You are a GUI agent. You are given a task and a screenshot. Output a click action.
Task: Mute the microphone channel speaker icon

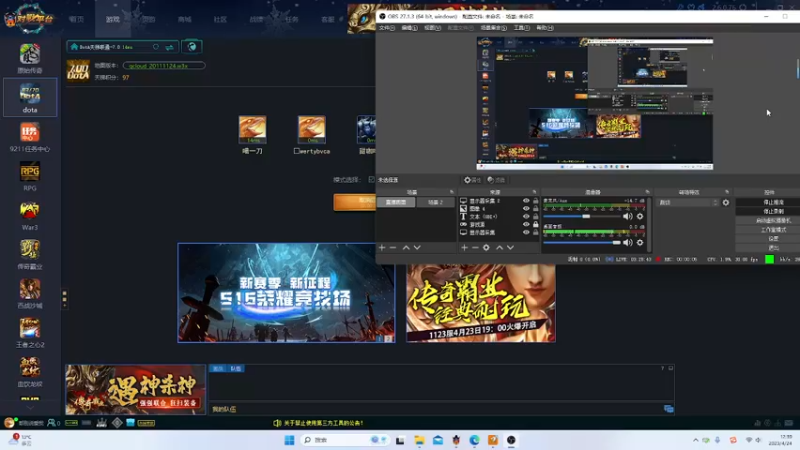(x=628, y=216)
